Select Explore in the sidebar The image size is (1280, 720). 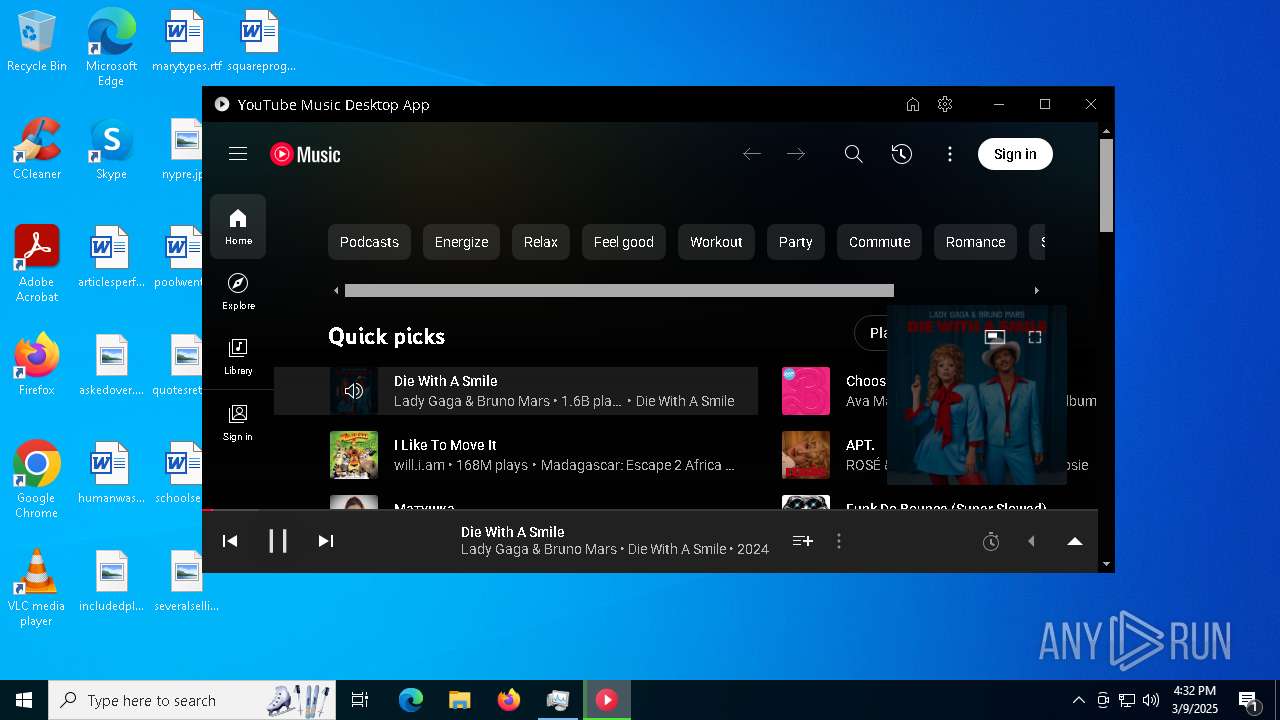tap(238, 292)
